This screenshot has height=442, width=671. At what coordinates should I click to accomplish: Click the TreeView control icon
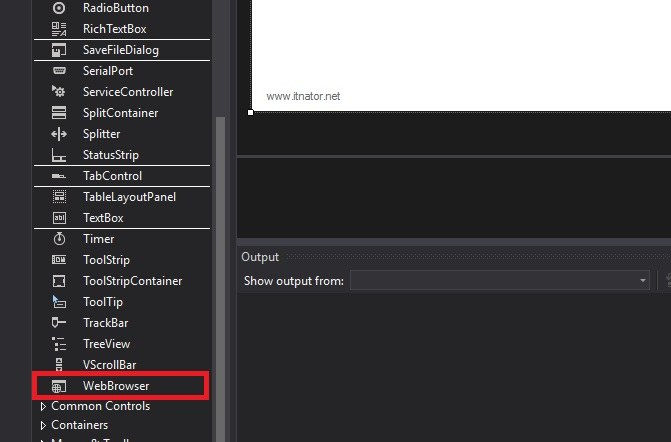pos(59,344)
